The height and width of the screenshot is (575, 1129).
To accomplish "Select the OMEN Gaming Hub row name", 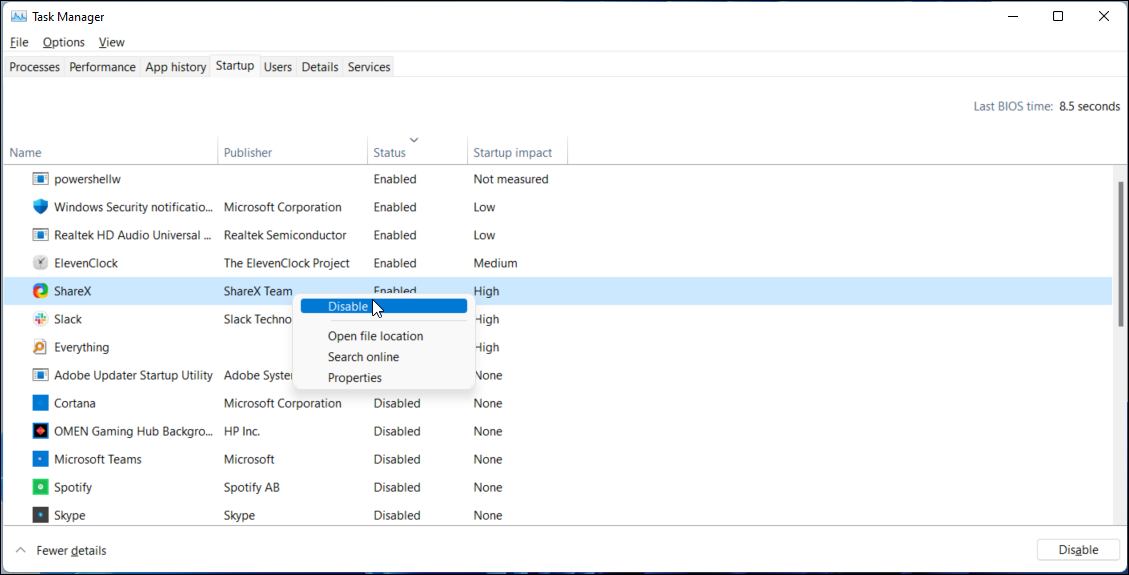I will tap(134, 432).
